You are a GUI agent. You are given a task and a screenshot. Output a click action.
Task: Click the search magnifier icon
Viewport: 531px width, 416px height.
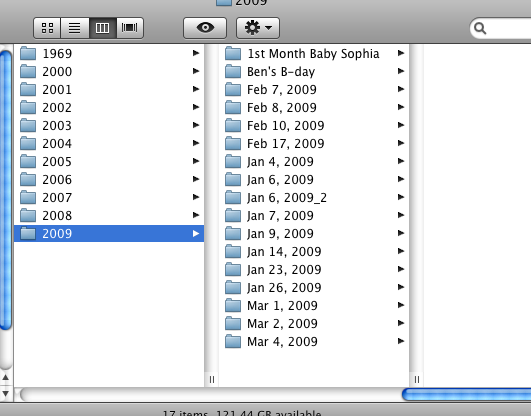point(480,28)
